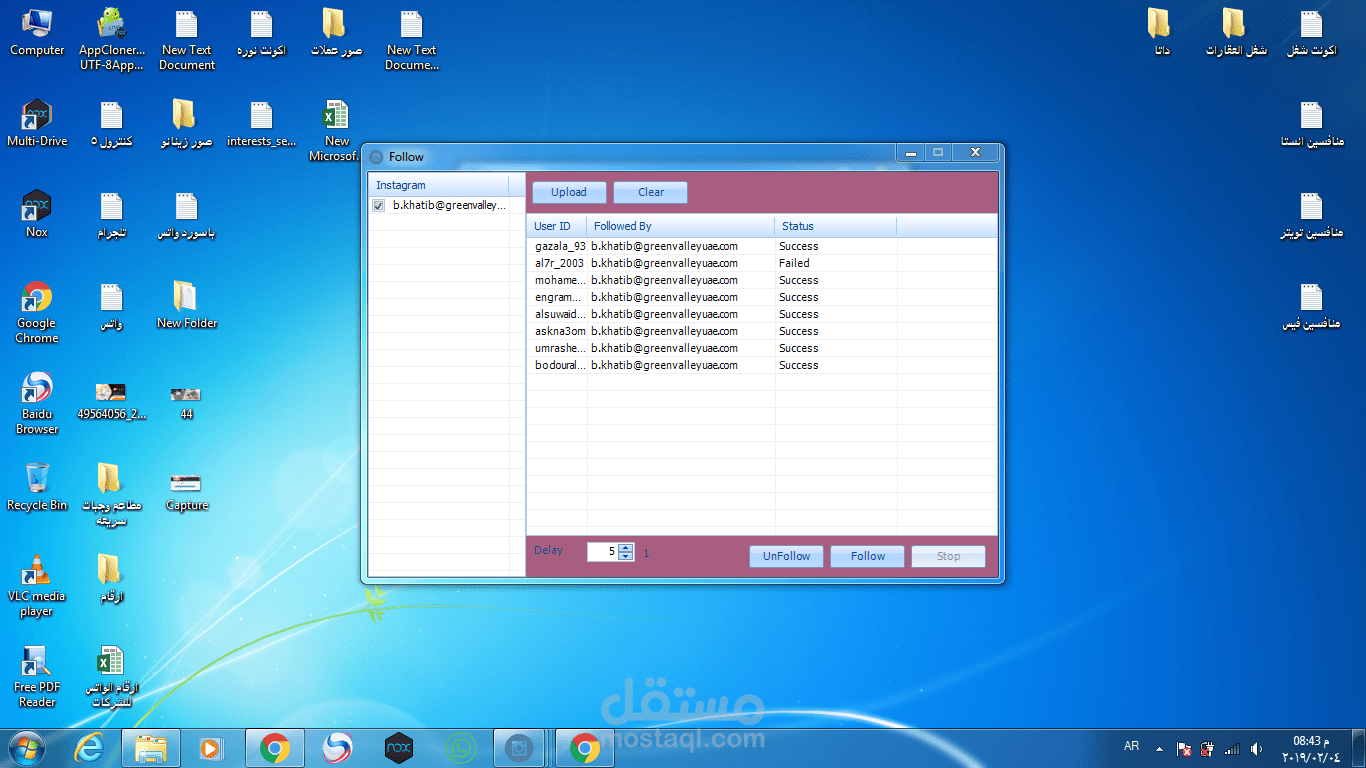
Task: Sort by the Status column header
Action: 836,226
